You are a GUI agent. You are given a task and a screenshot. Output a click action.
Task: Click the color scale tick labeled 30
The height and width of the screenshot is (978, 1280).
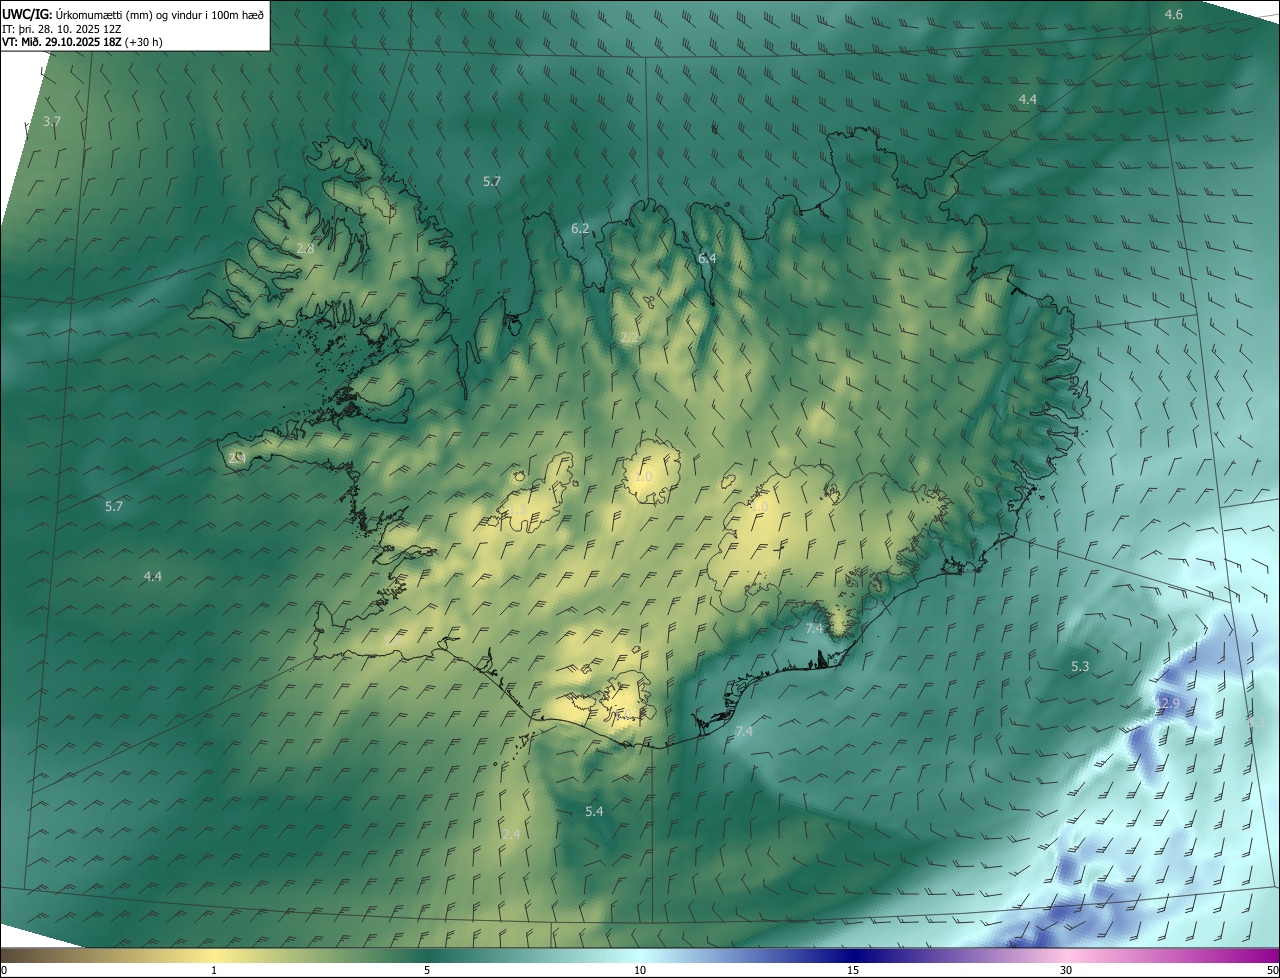(x=1066, y=971)
